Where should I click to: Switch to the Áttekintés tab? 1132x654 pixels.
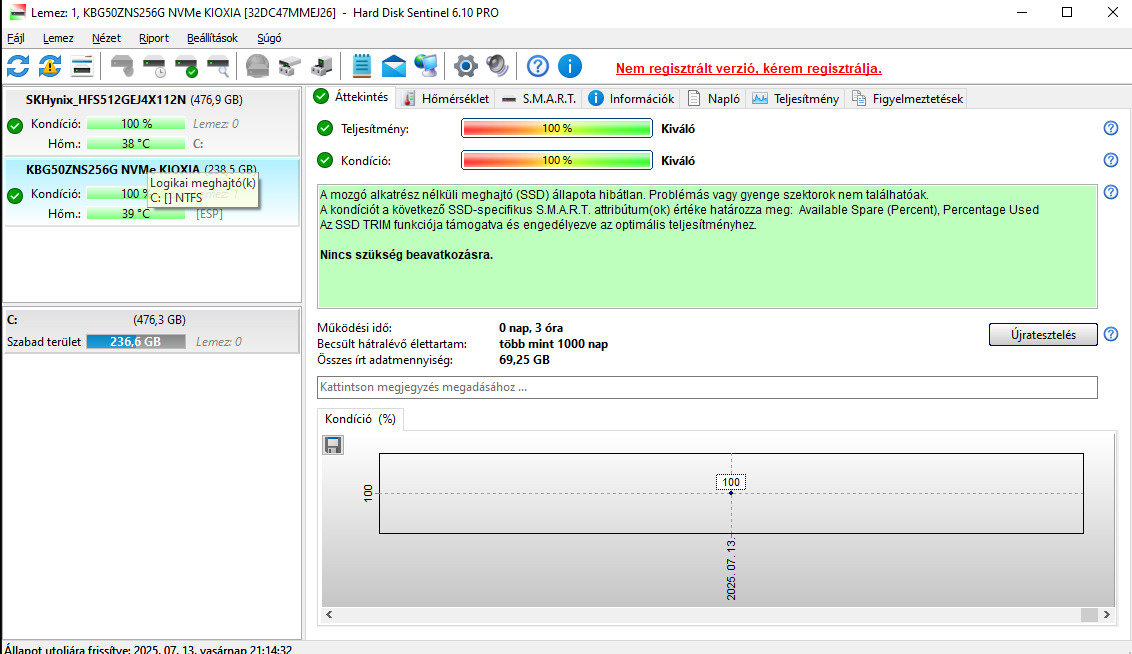coord(352,97)
